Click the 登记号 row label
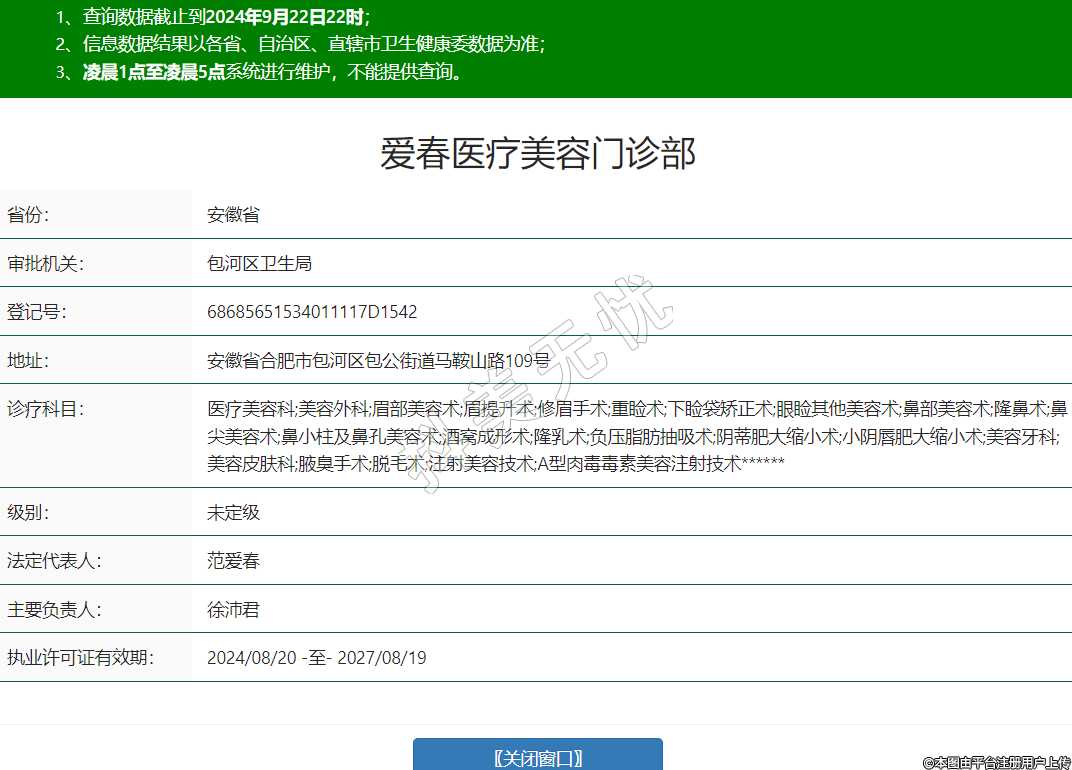Image resolution: width=1072 pixels, height=770 pixels. point(37,312)
